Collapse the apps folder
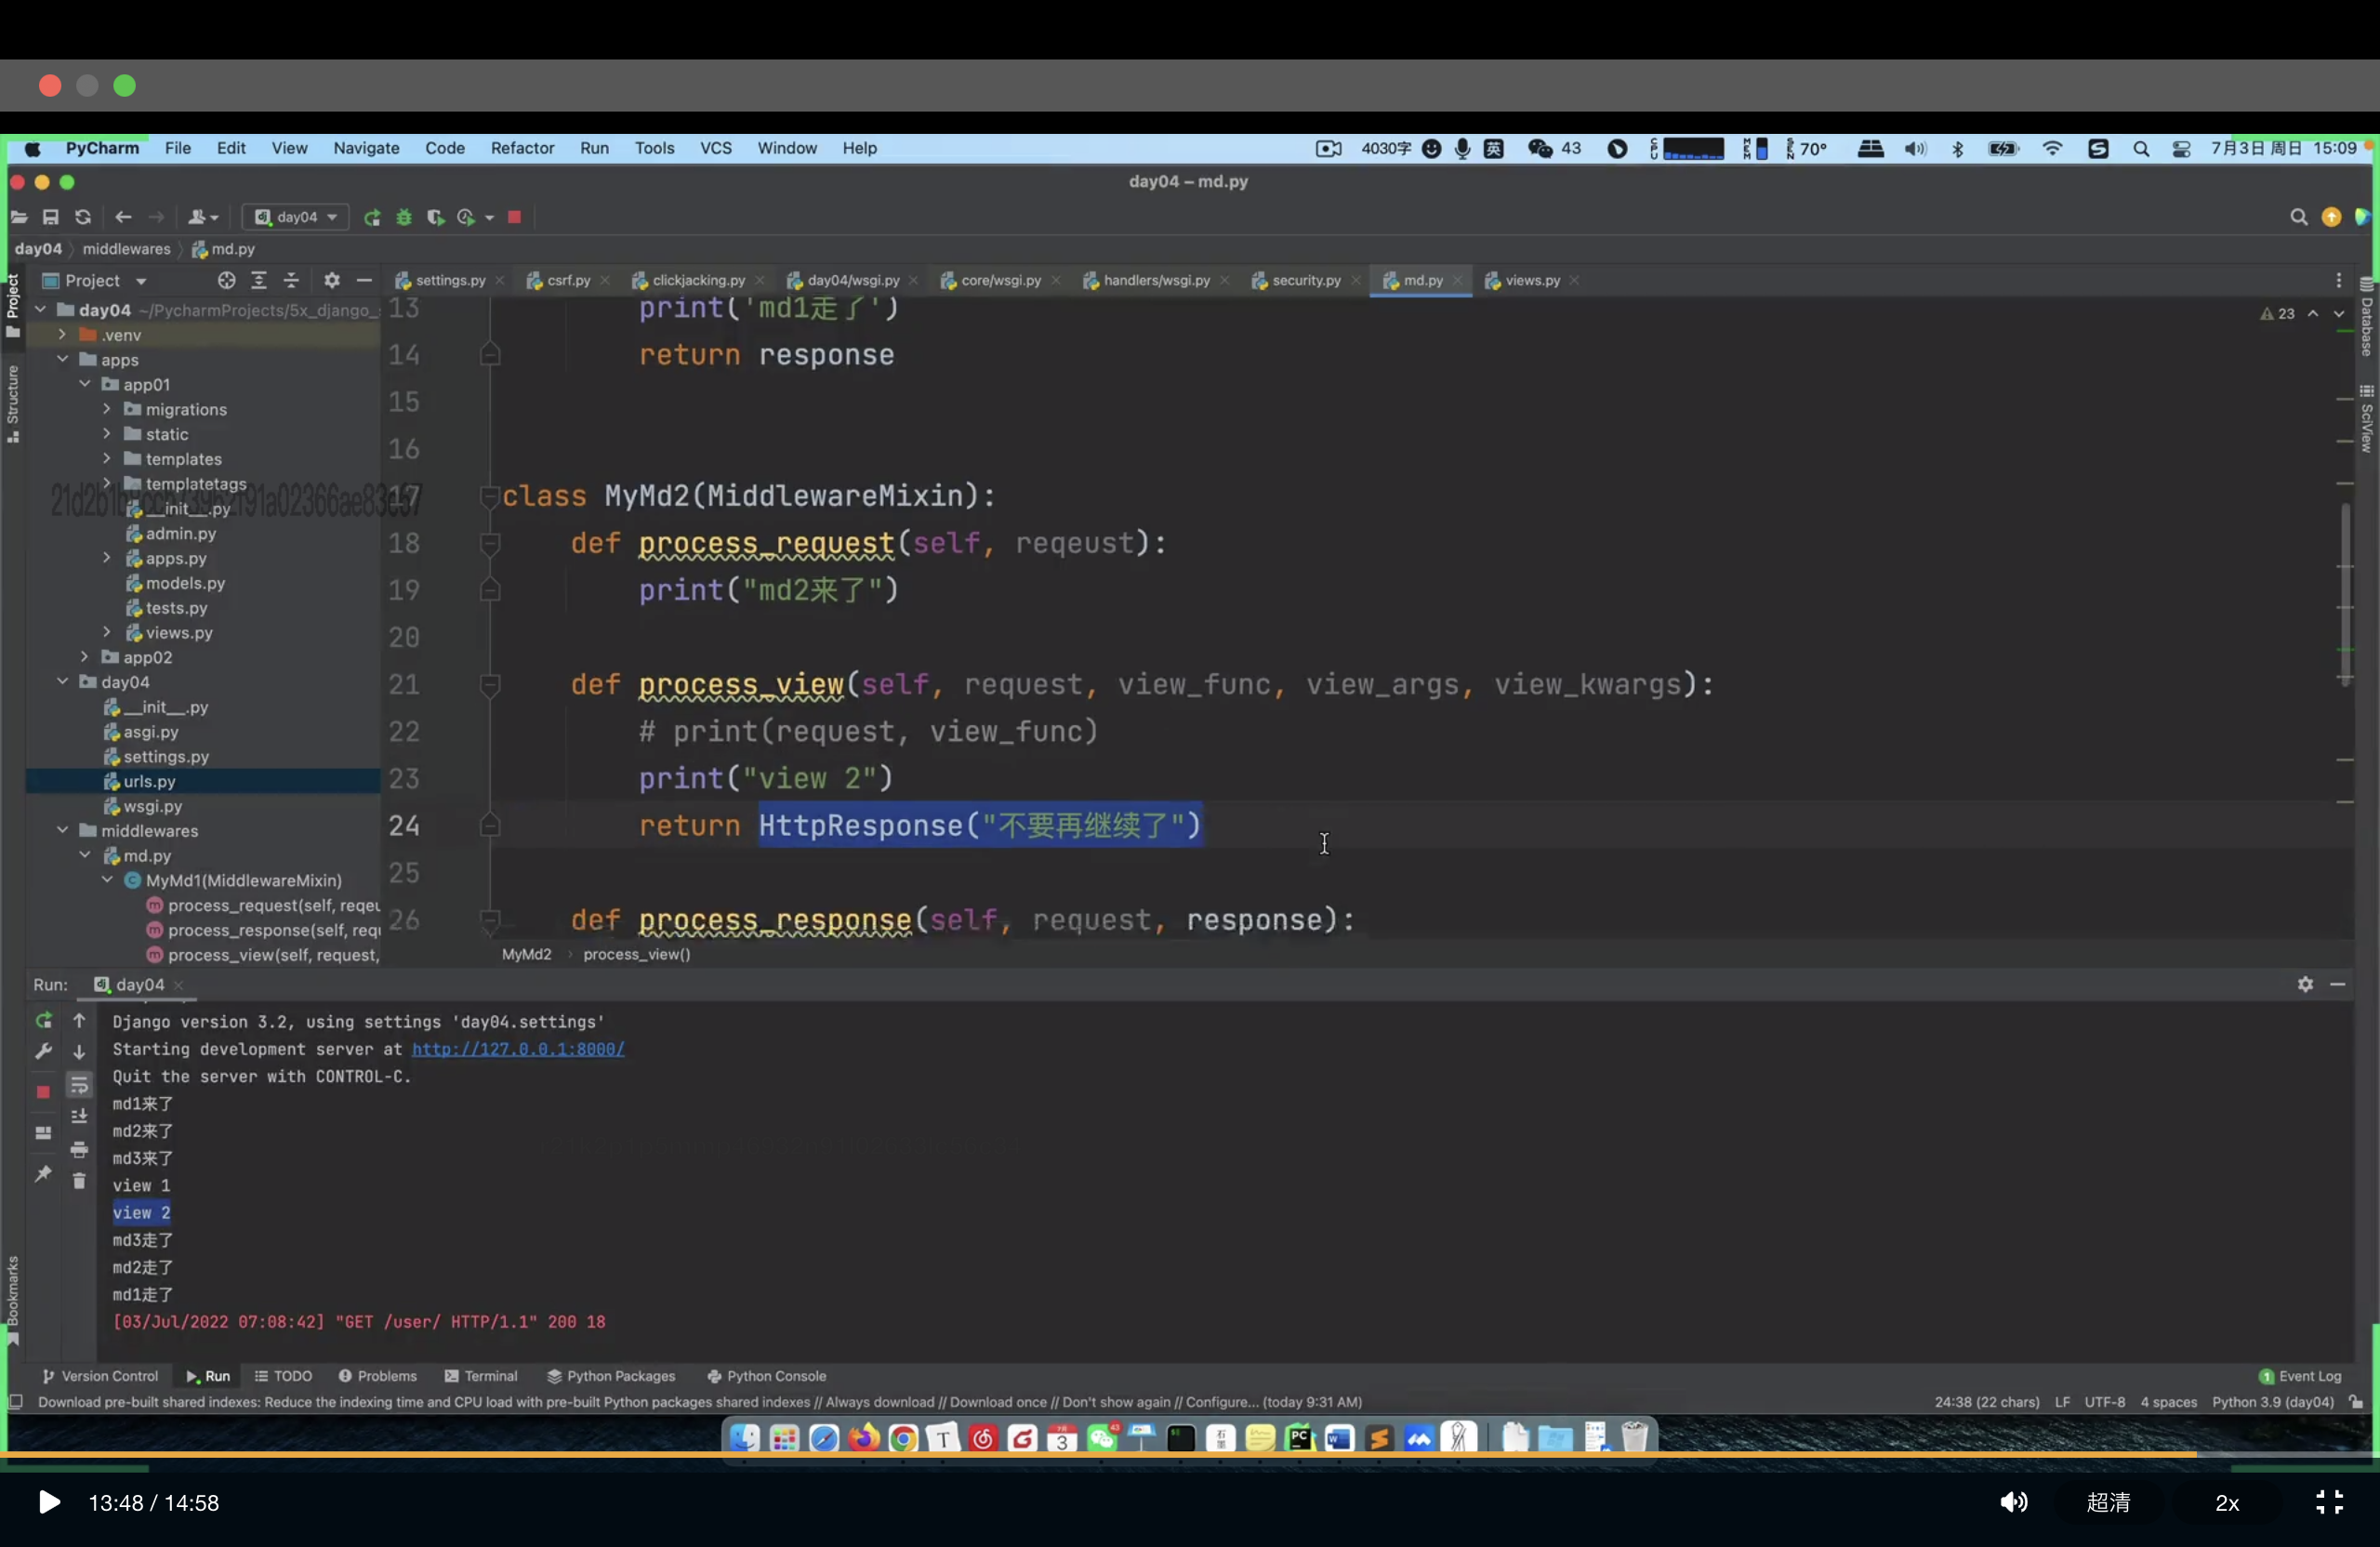Image resolution: width=2380 pixels, height=1547 pixels. (x=63, y=359)
